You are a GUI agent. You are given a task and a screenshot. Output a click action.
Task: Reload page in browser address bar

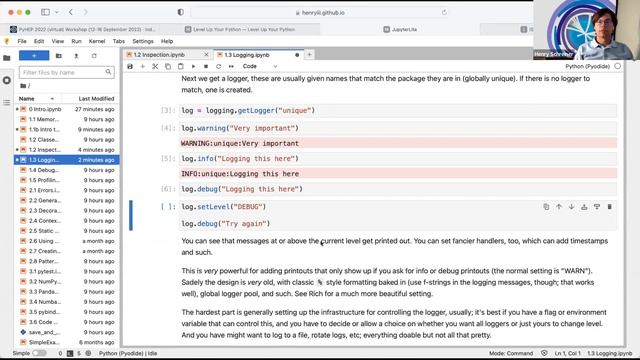444,13
